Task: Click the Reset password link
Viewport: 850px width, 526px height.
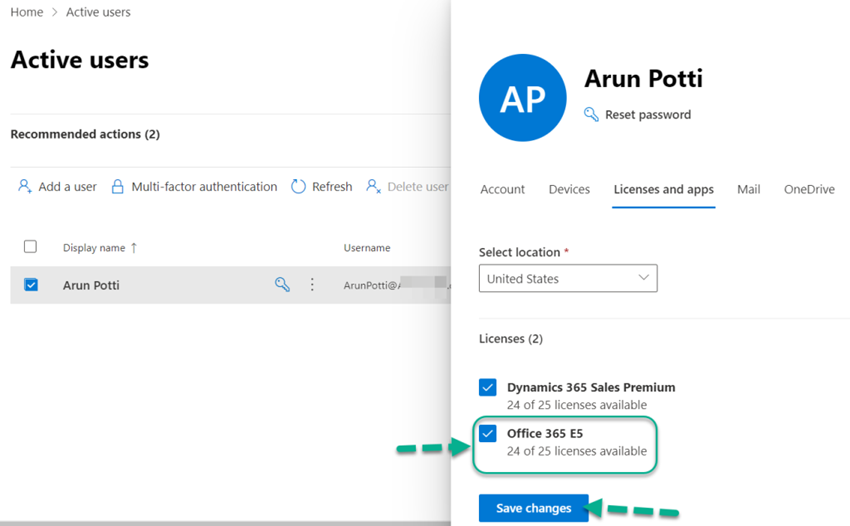Action: [648, 114]
